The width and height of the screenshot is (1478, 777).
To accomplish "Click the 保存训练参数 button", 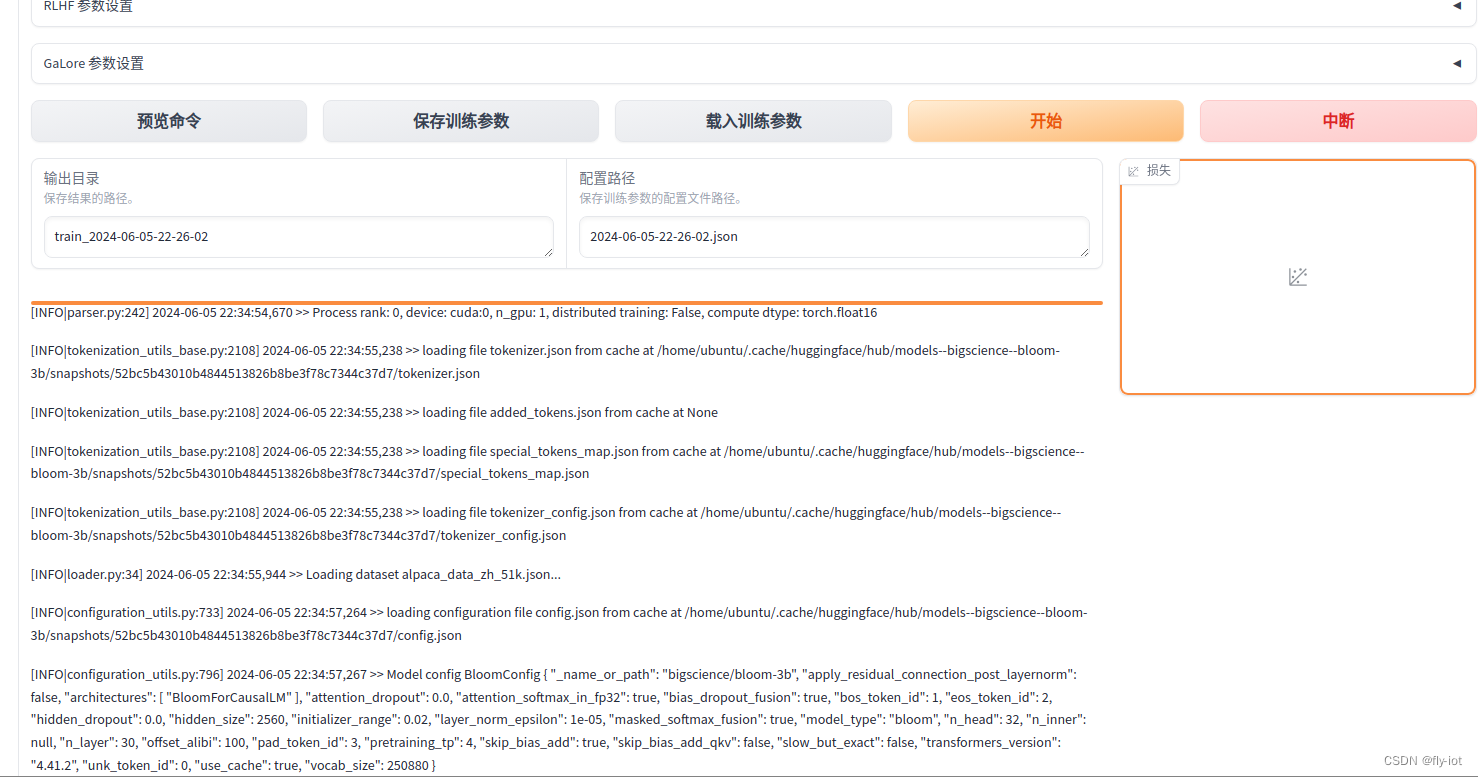I will click(x=461, y=121).
